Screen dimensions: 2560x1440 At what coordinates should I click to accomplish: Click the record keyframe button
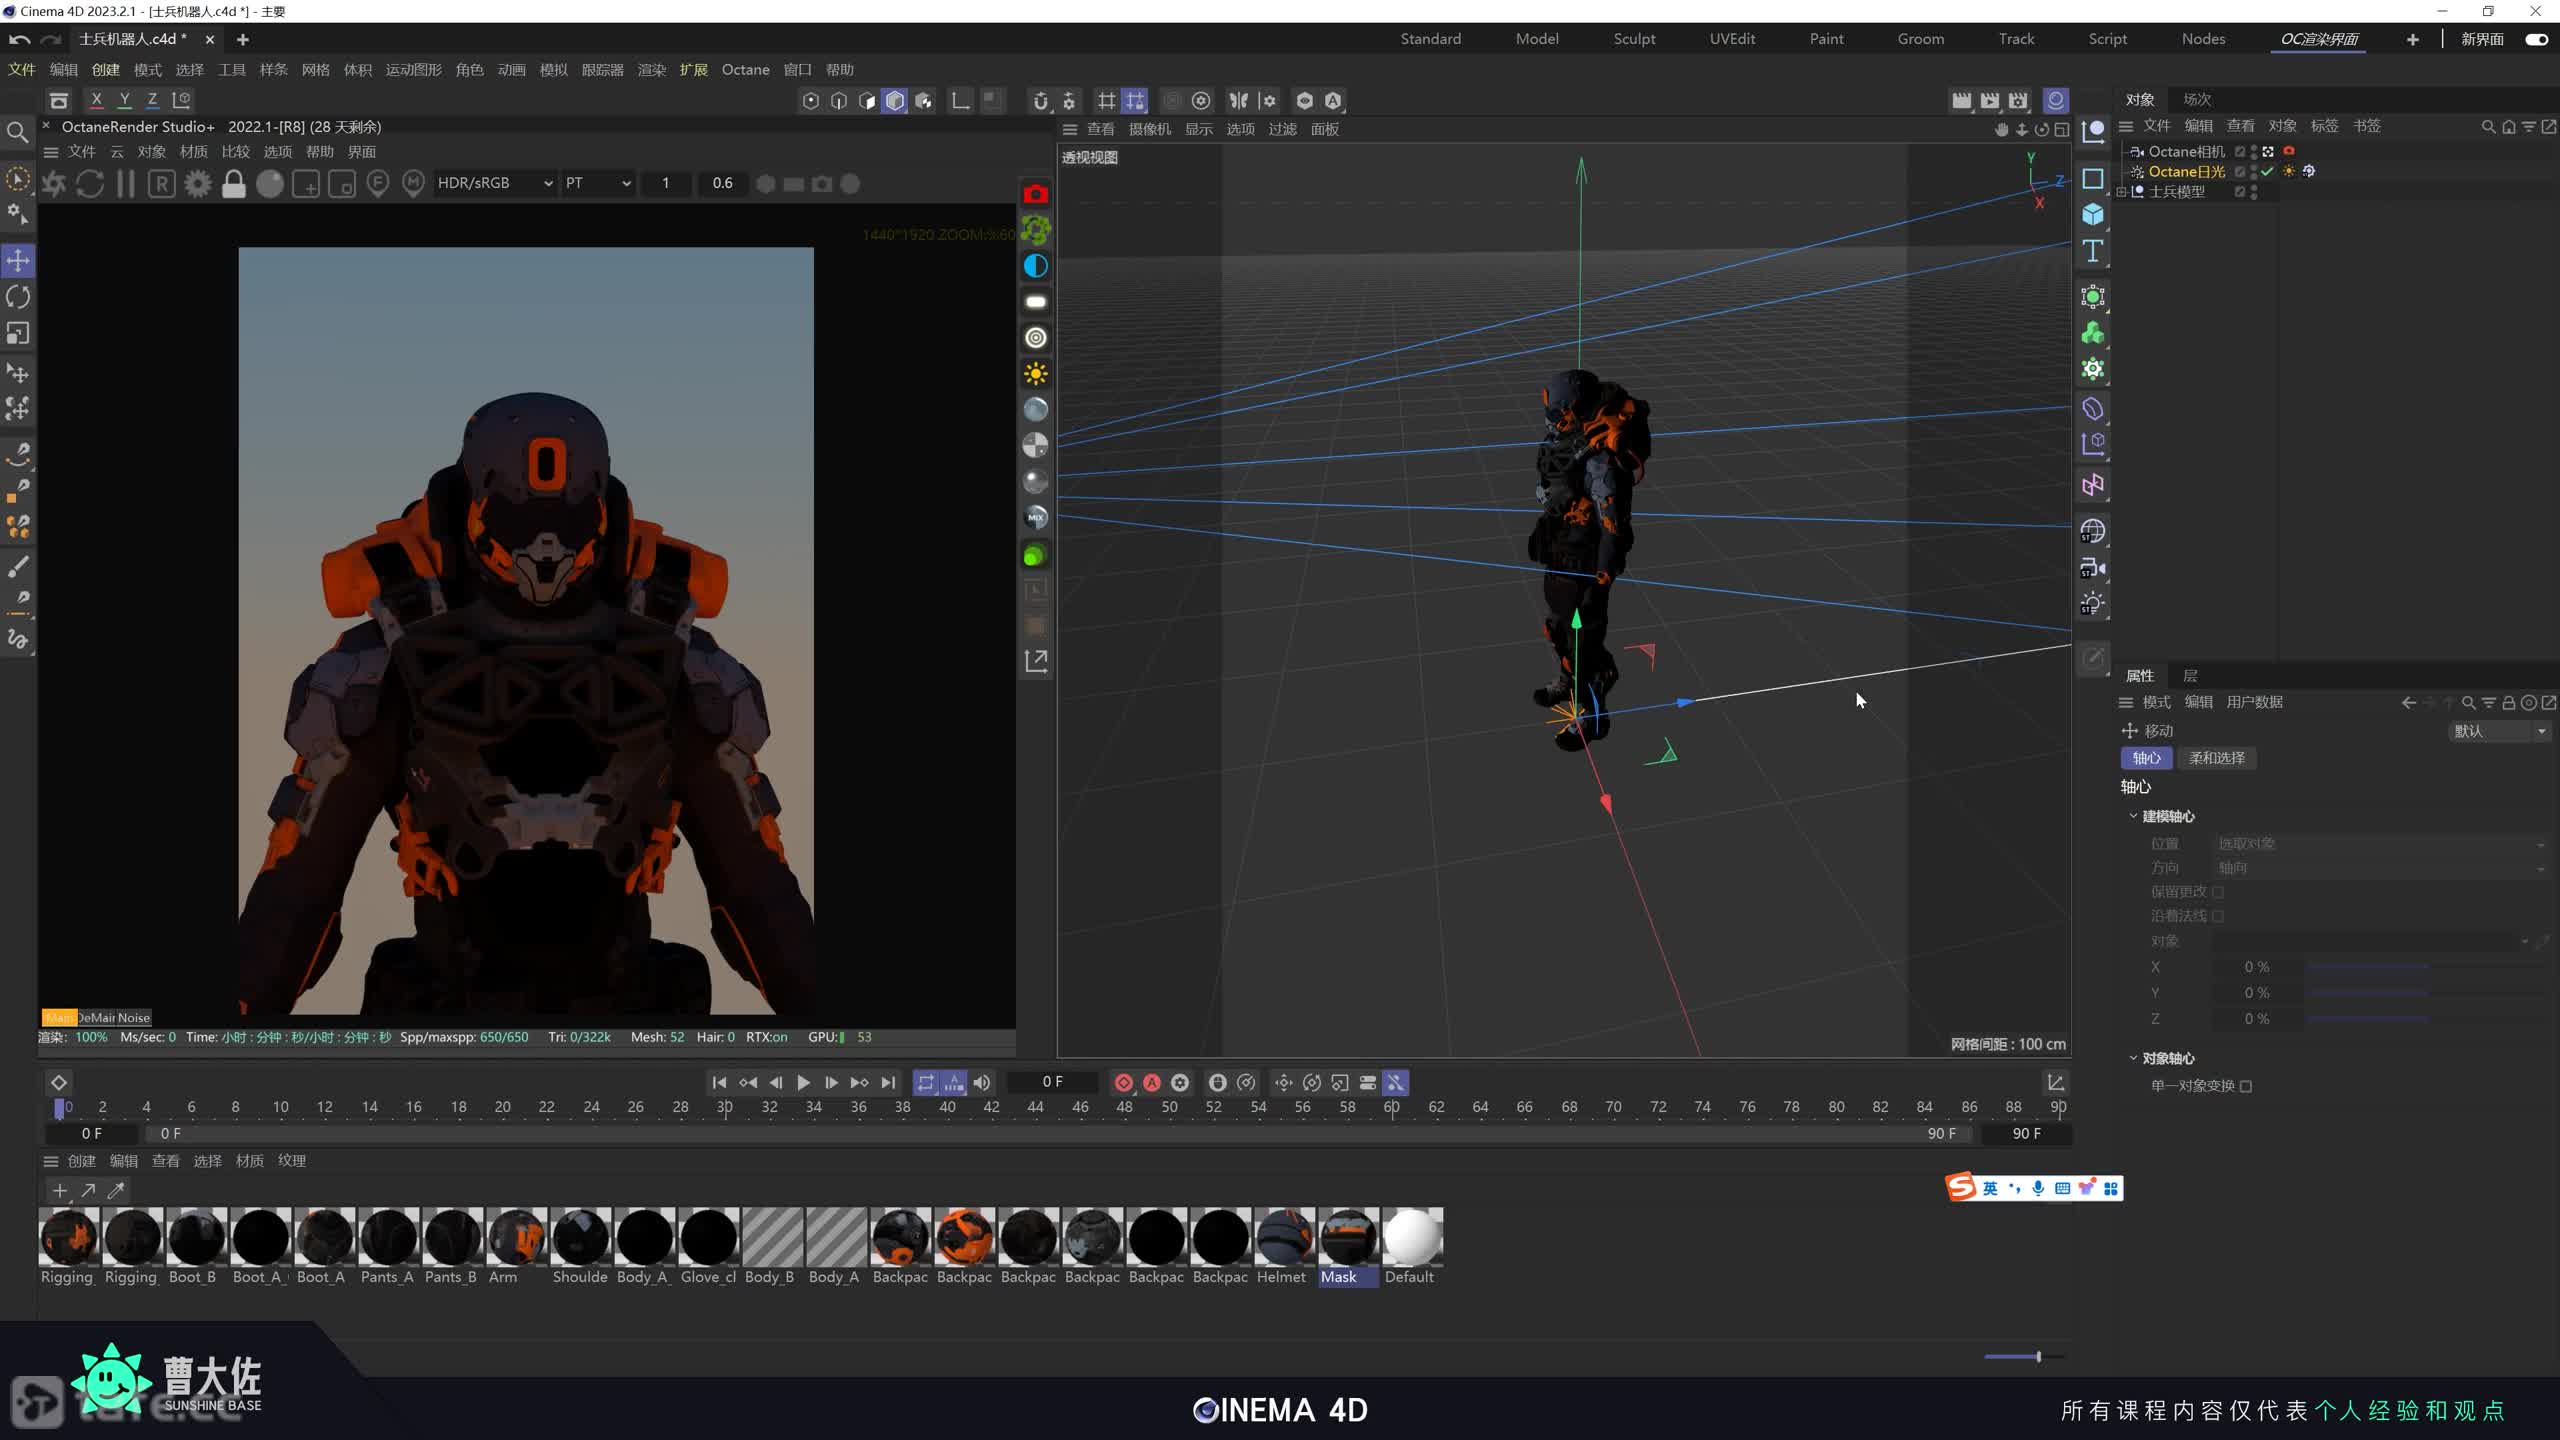click(1123, 1083)
